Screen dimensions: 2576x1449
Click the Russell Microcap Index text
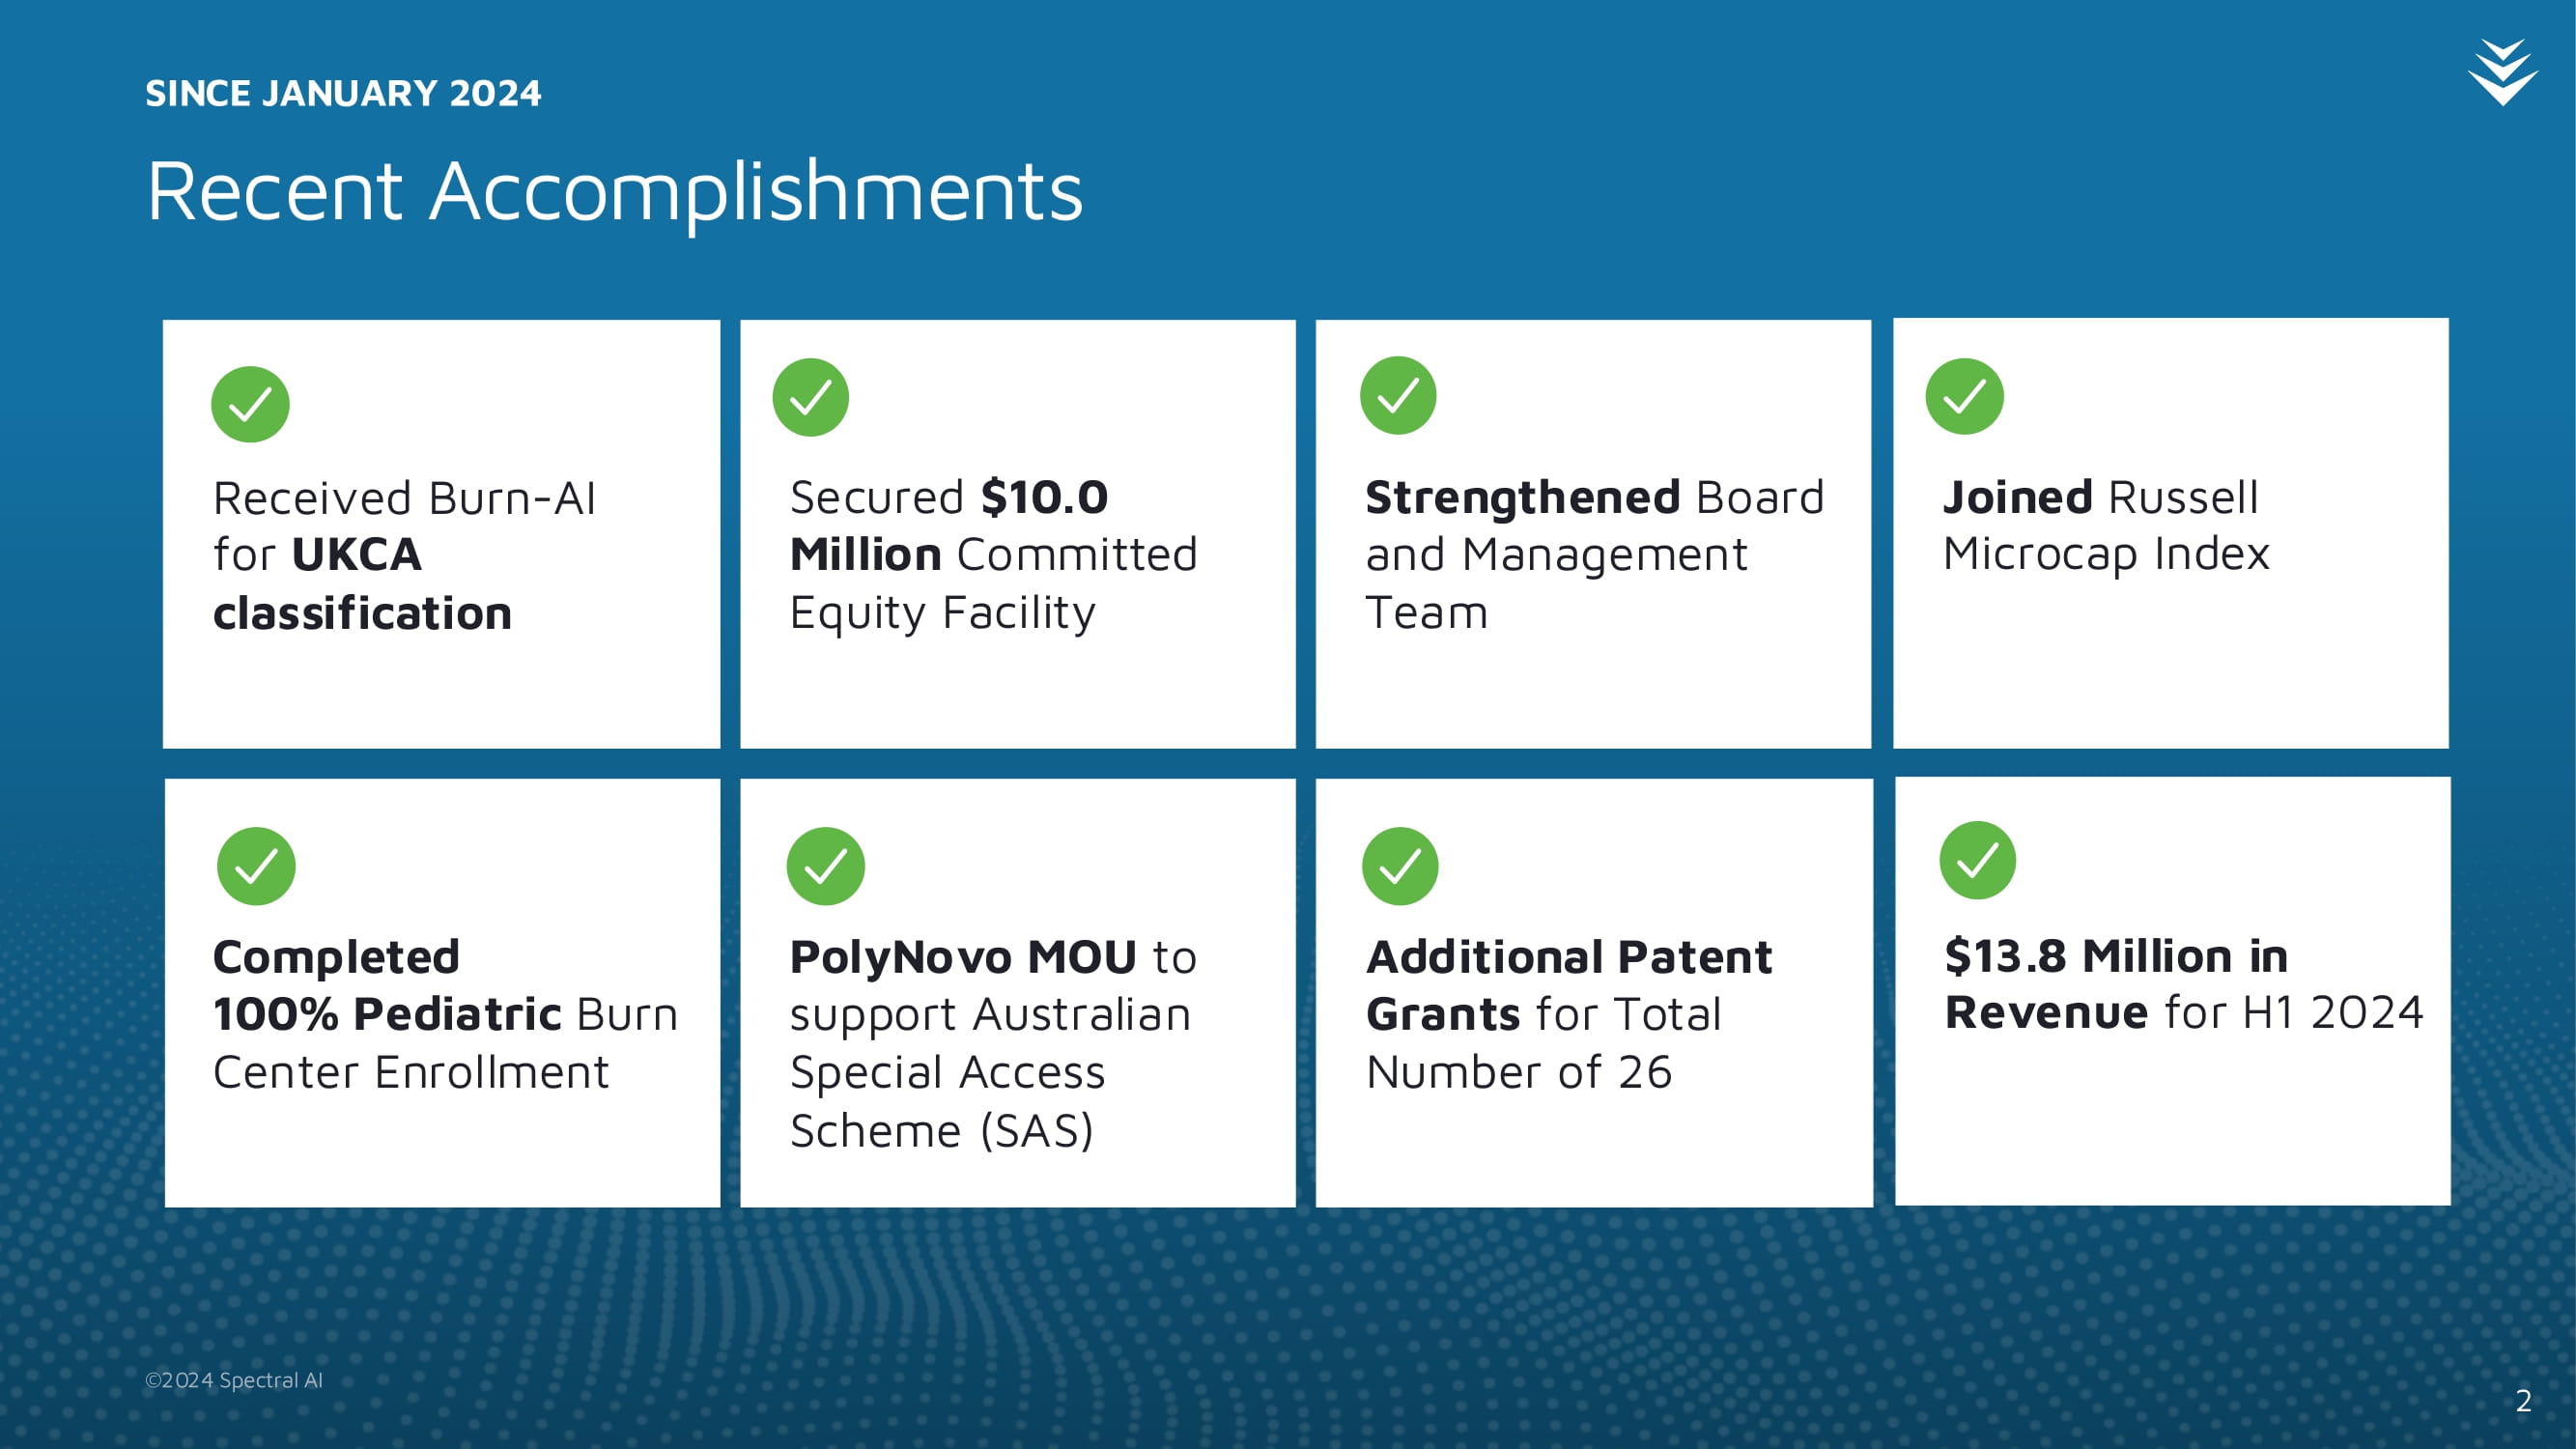[2106, 526]
